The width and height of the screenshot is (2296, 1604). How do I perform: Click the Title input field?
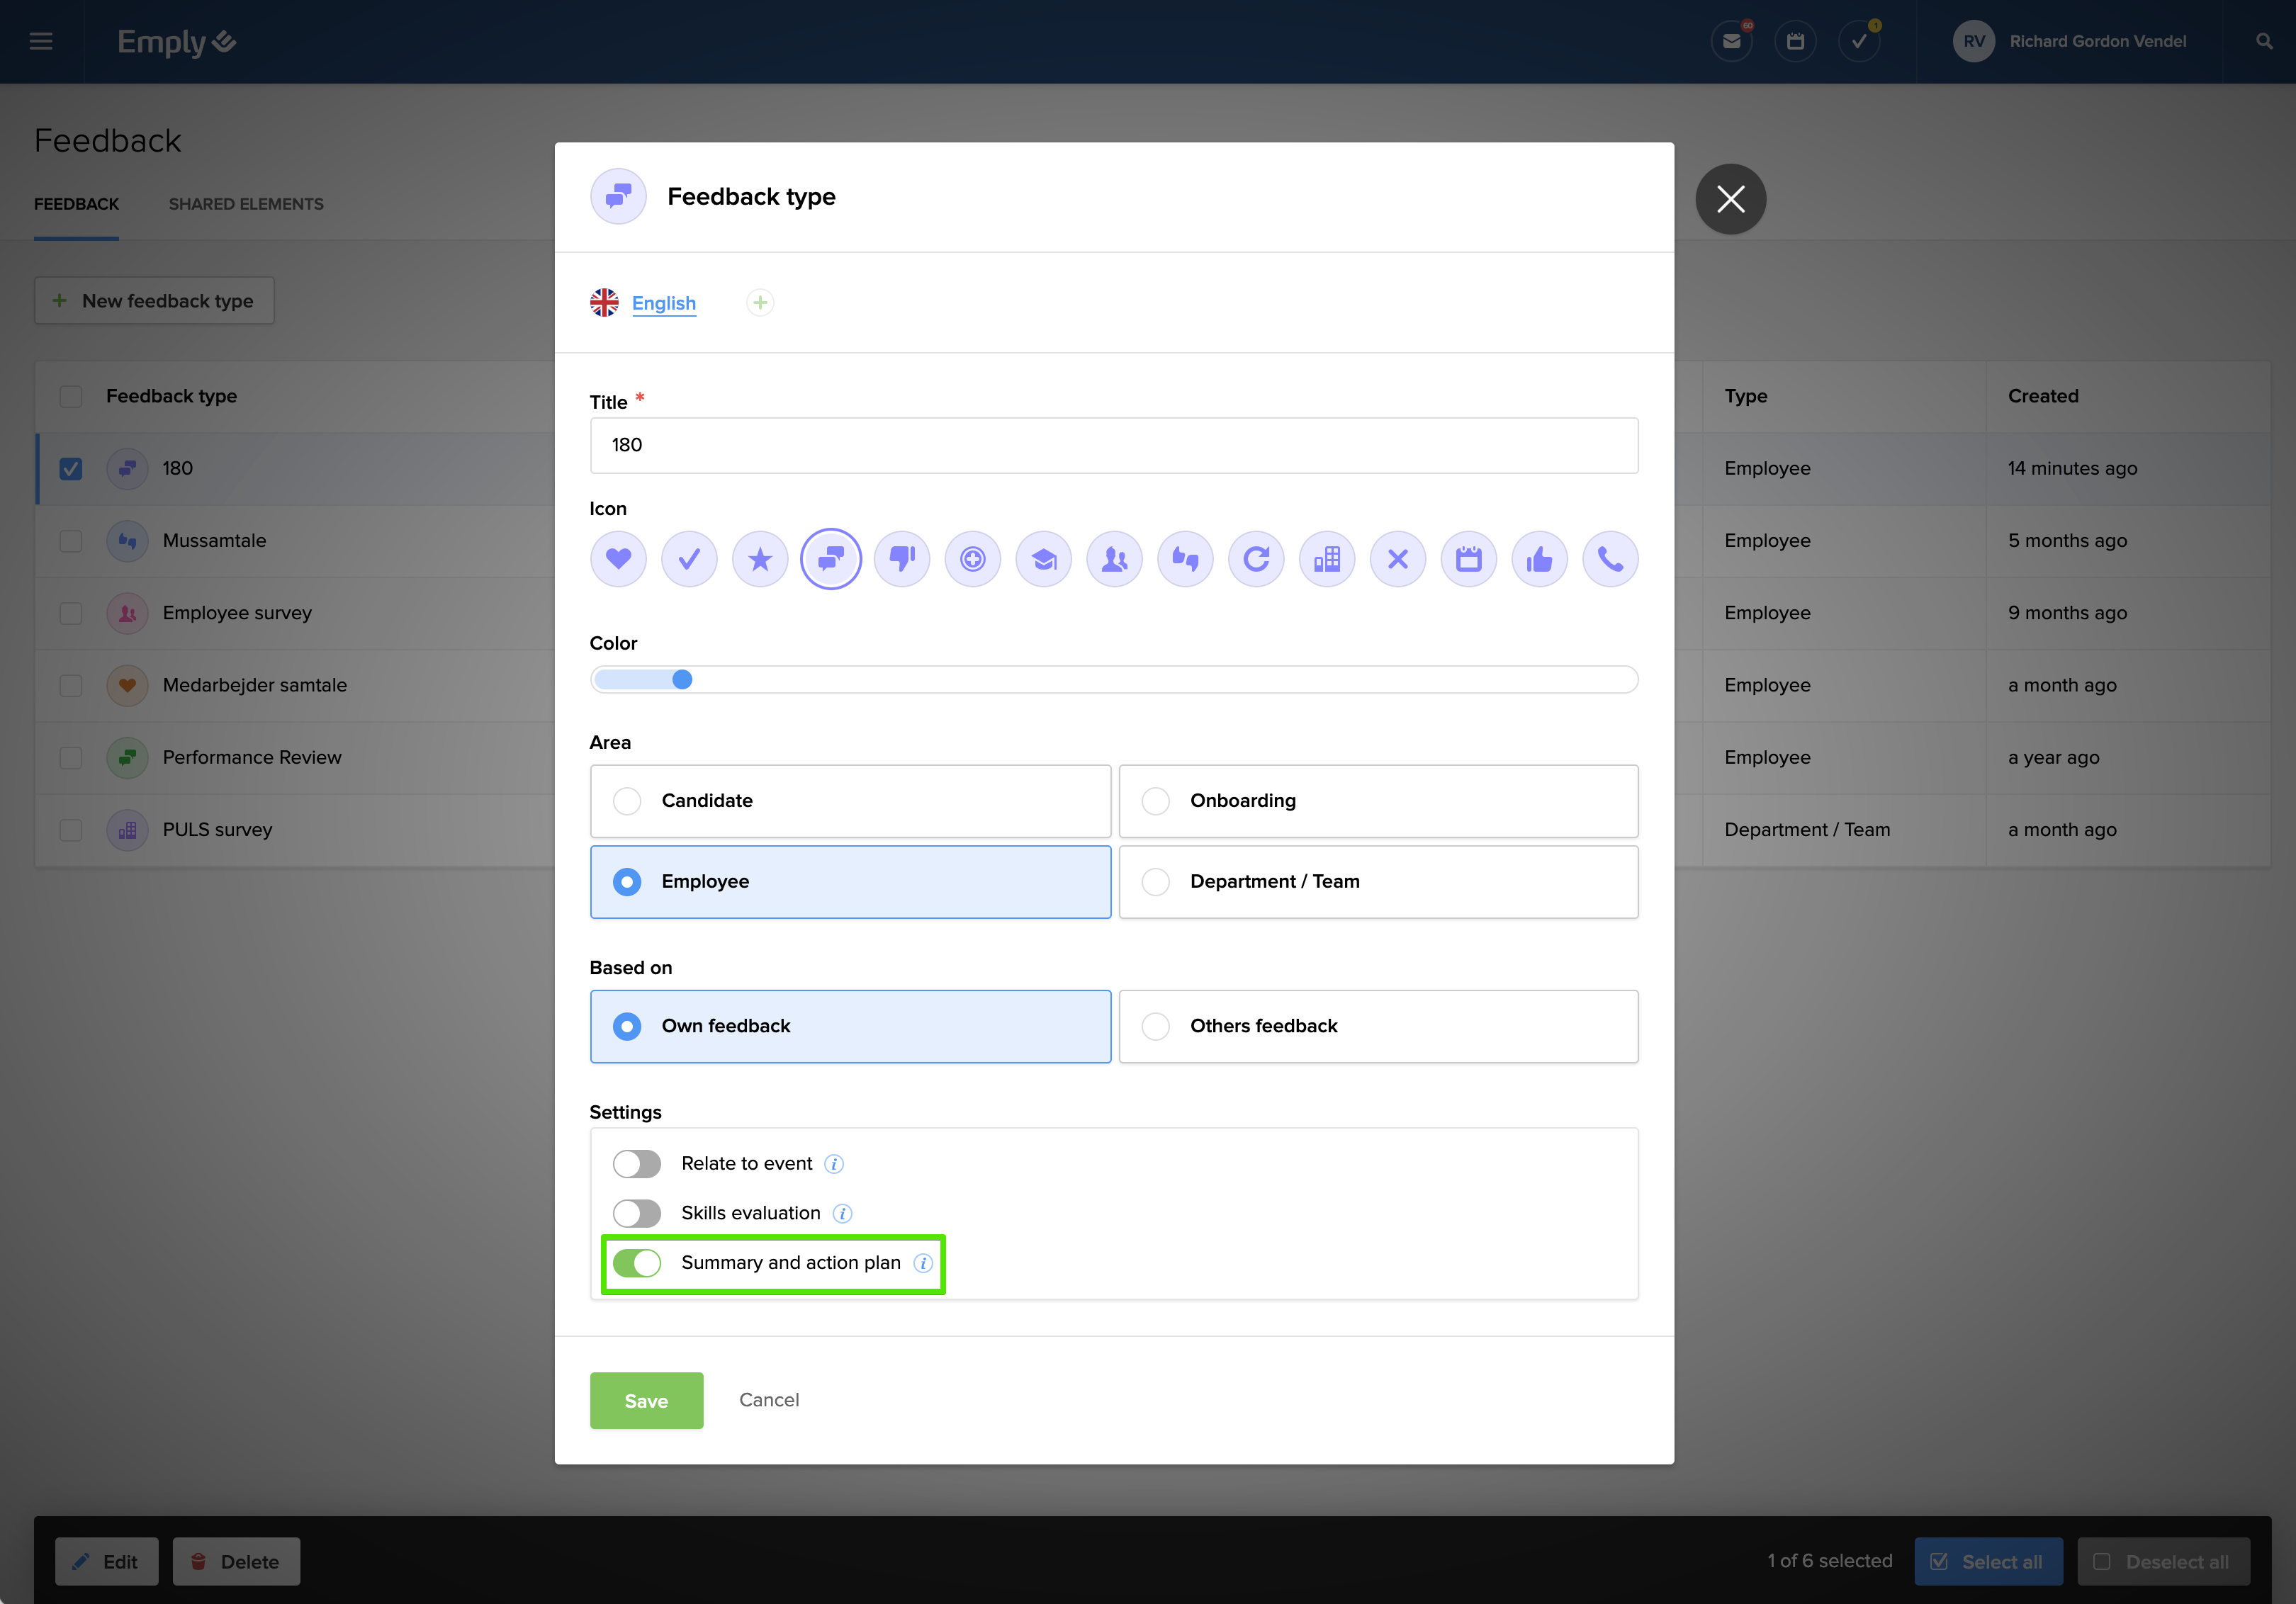1113,446
